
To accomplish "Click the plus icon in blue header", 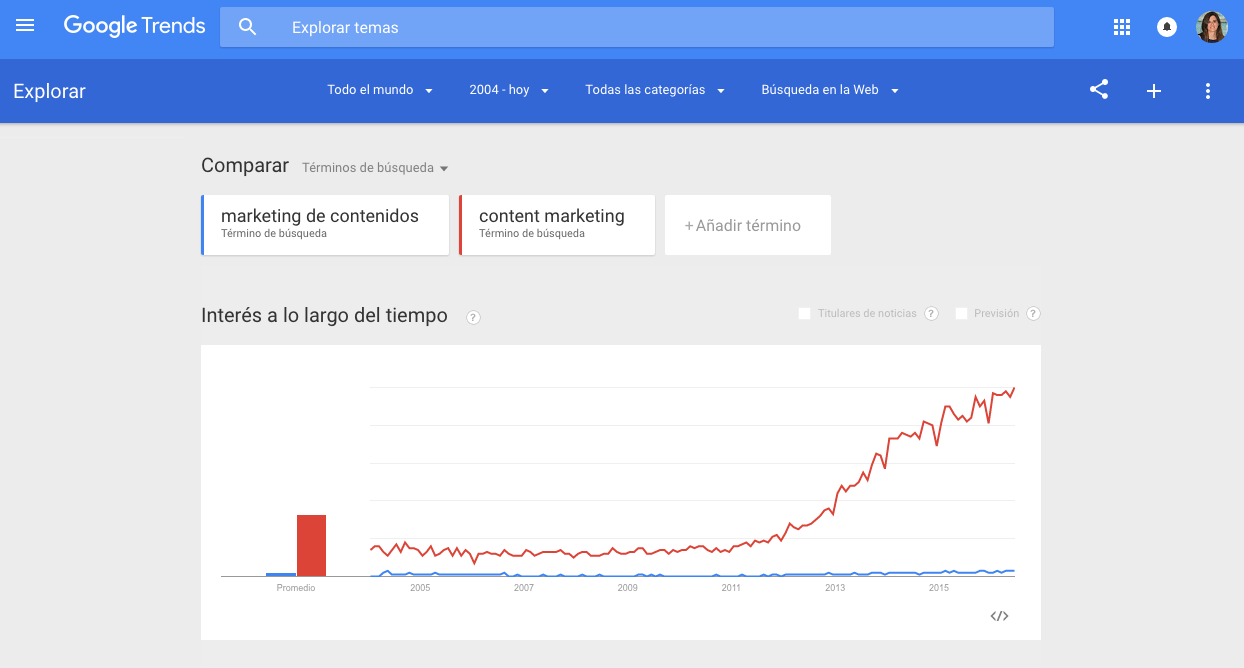I will point(1154,91).
